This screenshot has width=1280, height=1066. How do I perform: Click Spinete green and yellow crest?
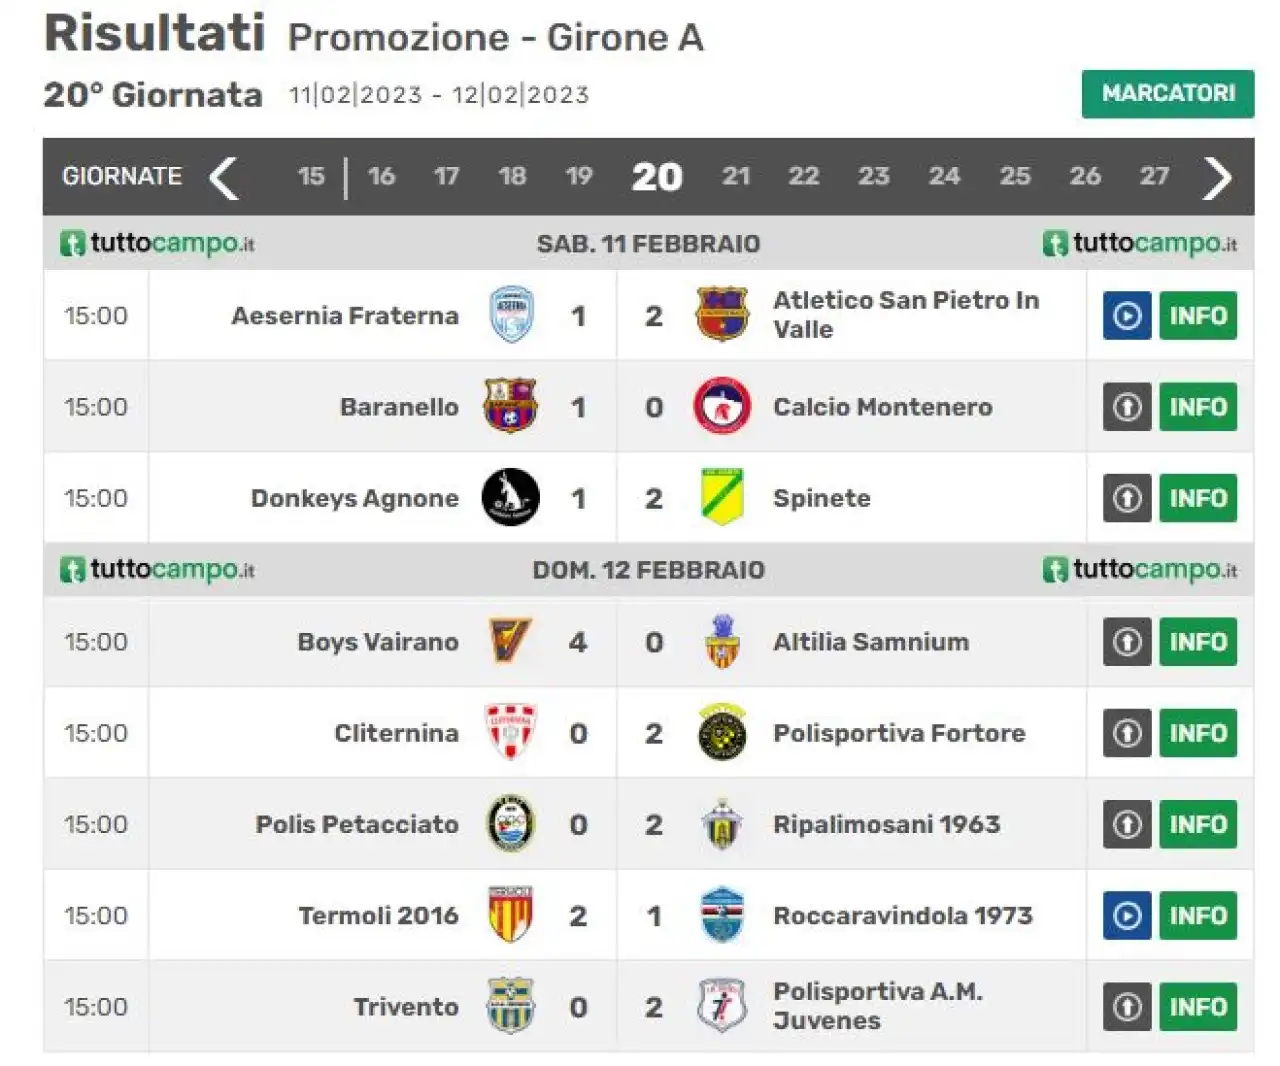point(722,498)
